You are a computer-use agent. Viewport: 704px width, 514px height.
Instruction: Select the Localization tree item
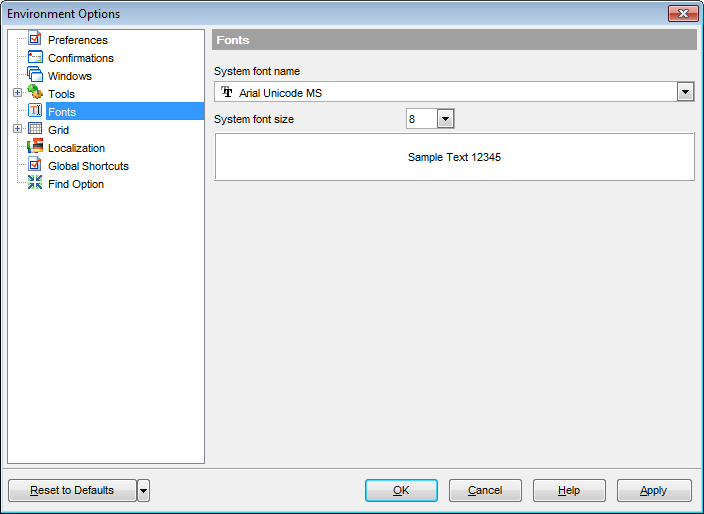[x=76, y=148]
